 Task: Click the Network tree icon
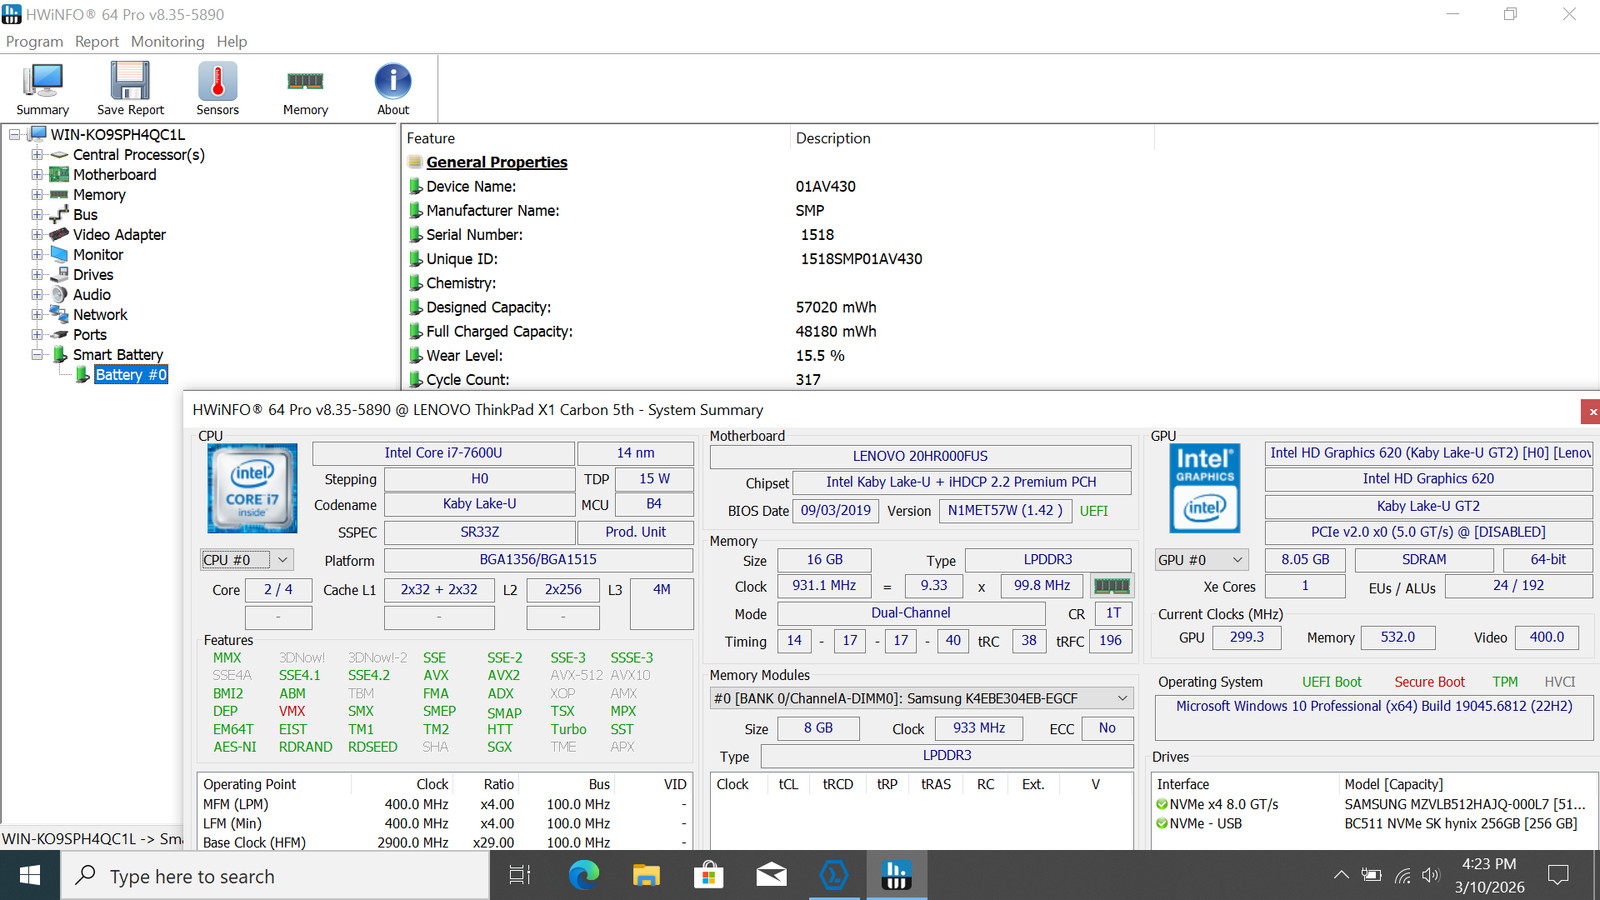pos(59,315)
